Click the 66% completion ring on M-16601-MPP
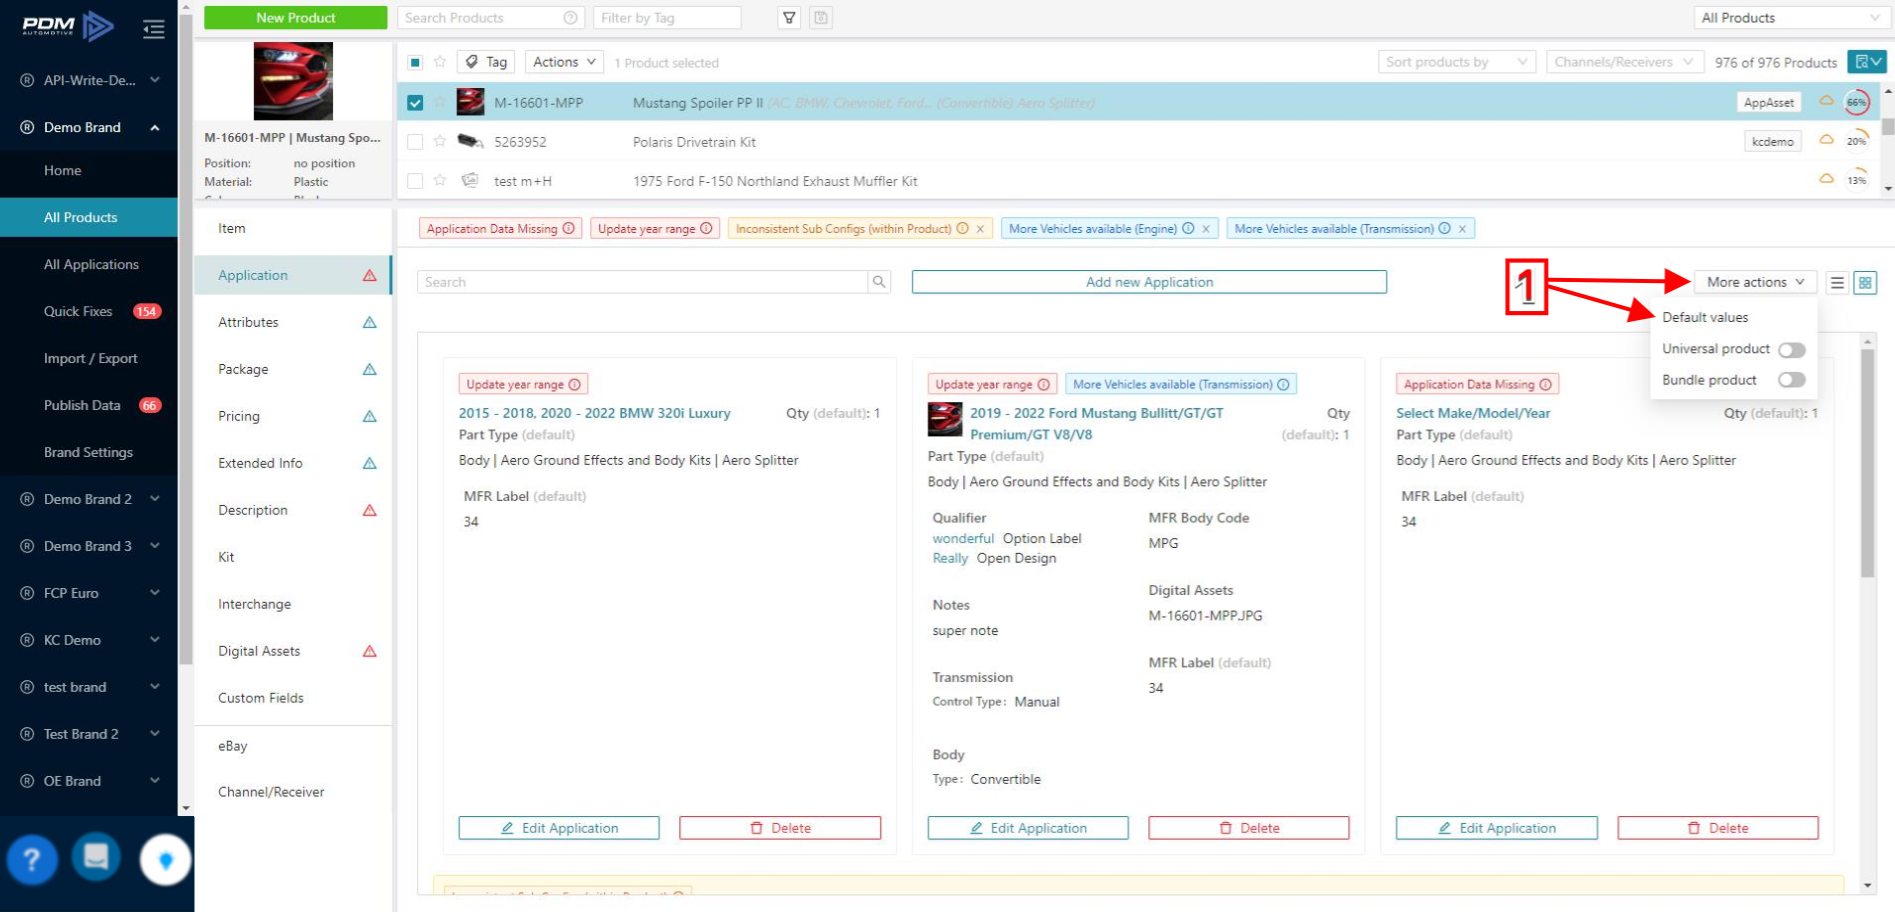 click(1857, 102)
